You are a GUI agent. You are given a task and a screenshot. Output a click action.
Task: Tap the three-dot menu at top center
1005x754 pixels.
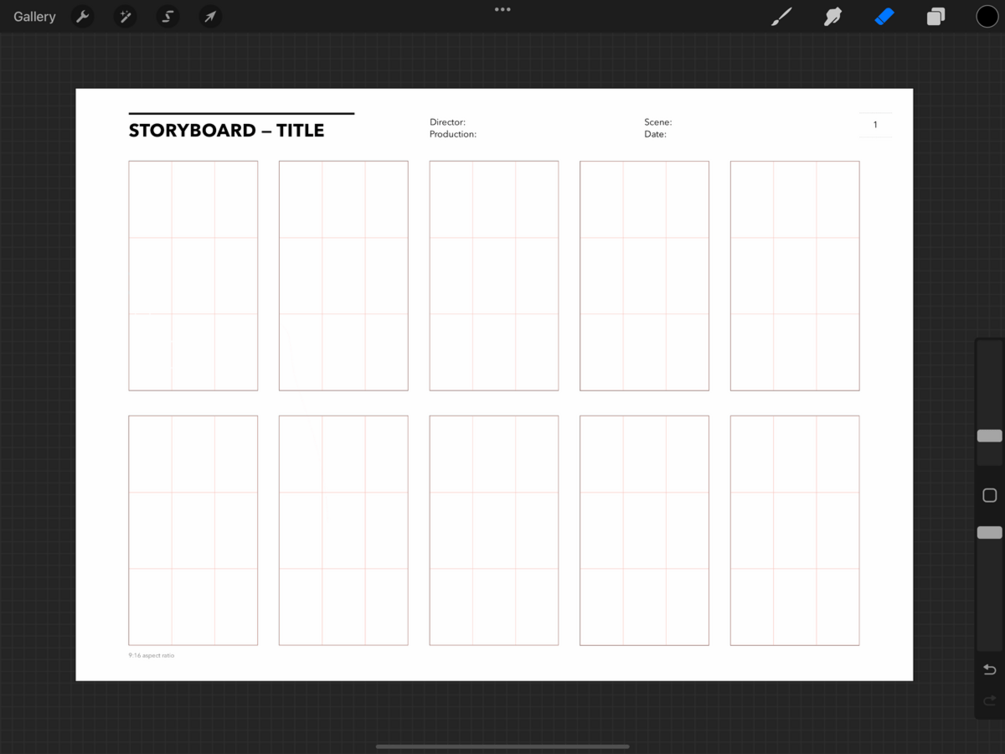tap(502, 10)
